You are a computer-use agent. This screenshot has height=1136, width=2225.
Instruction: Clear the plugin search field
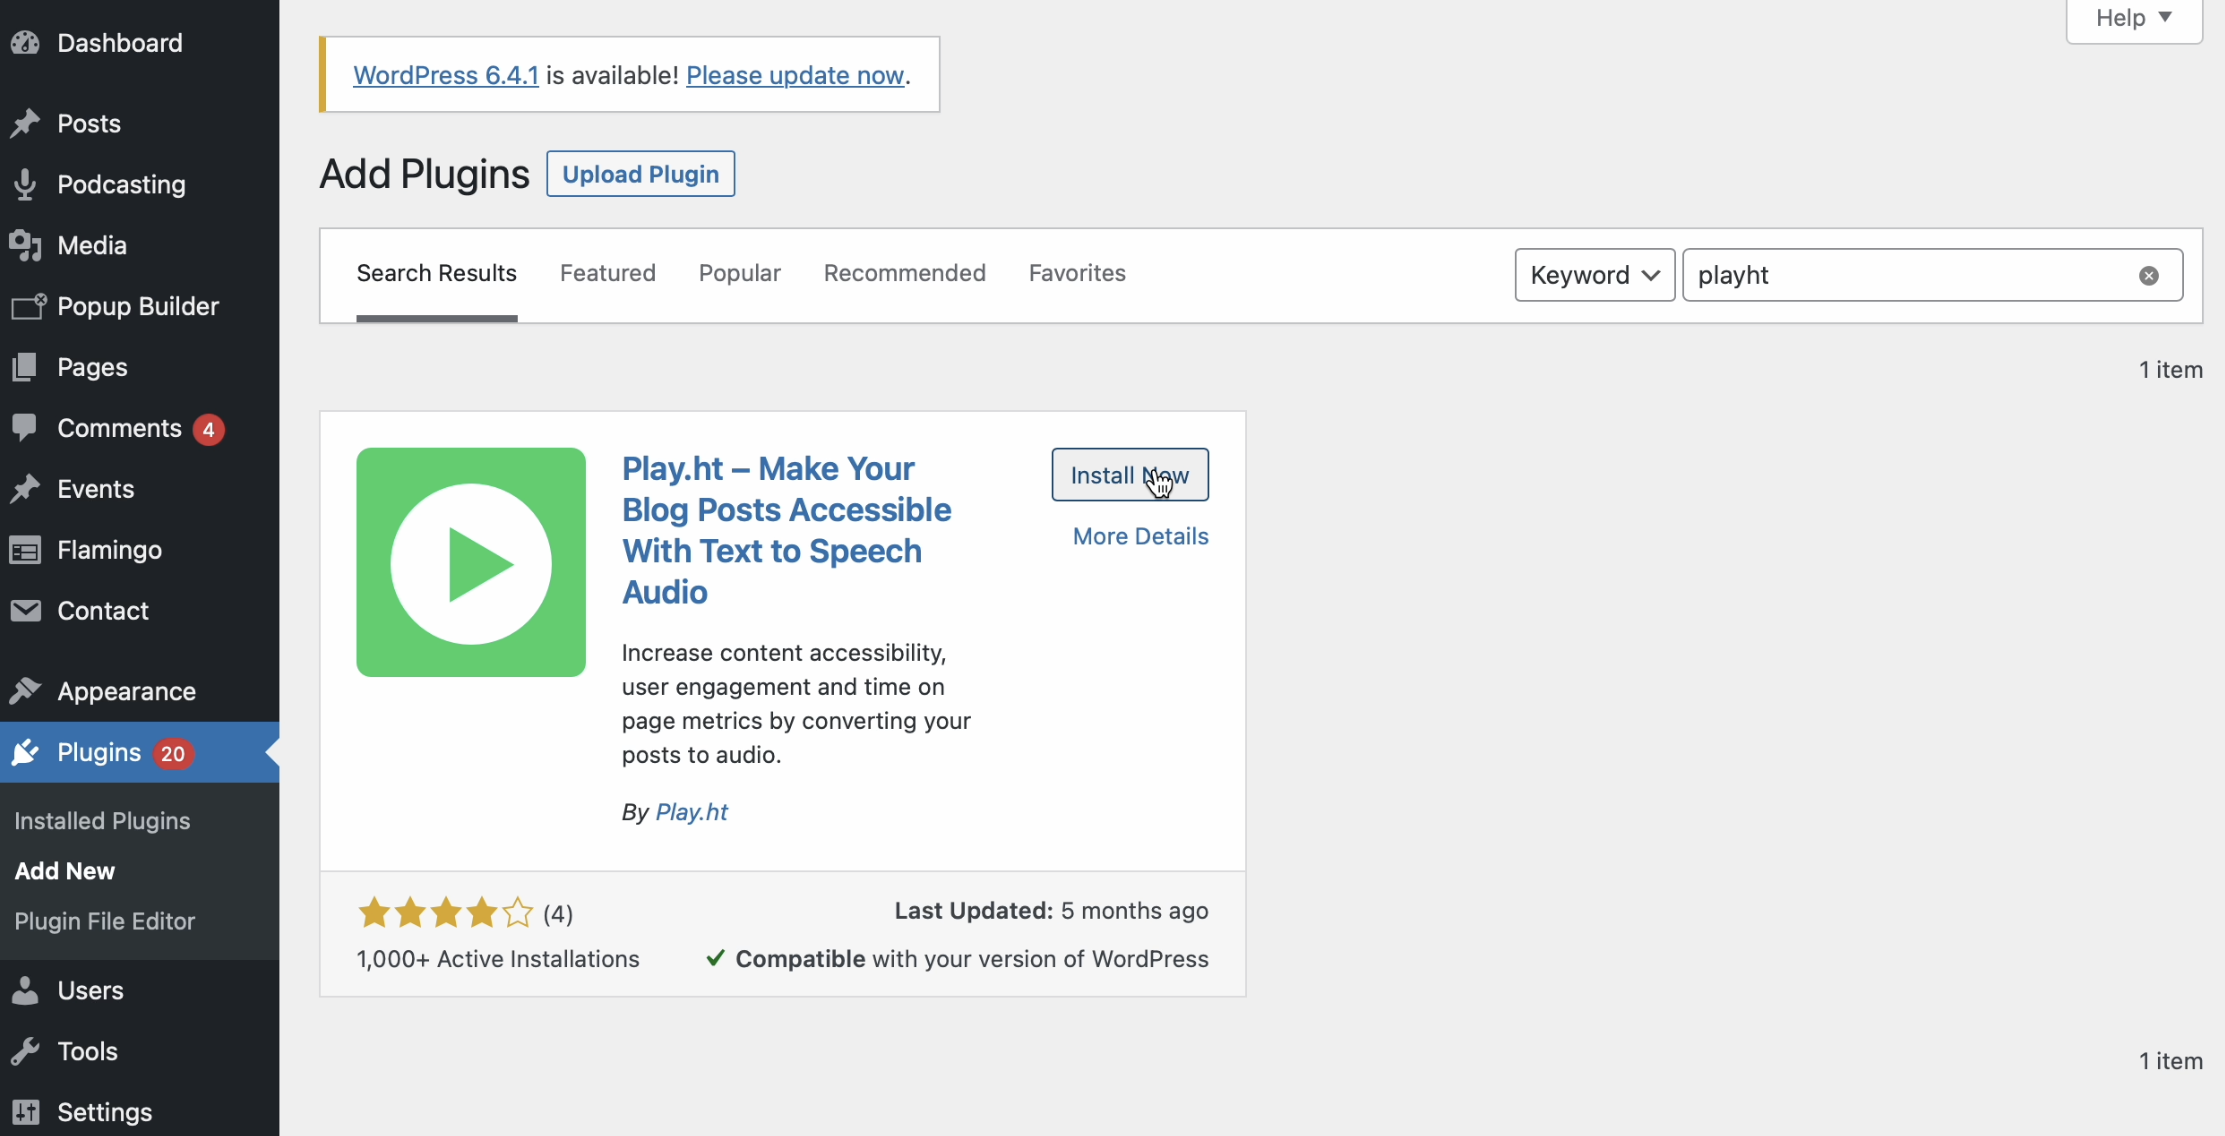(x=2148, y=276)
